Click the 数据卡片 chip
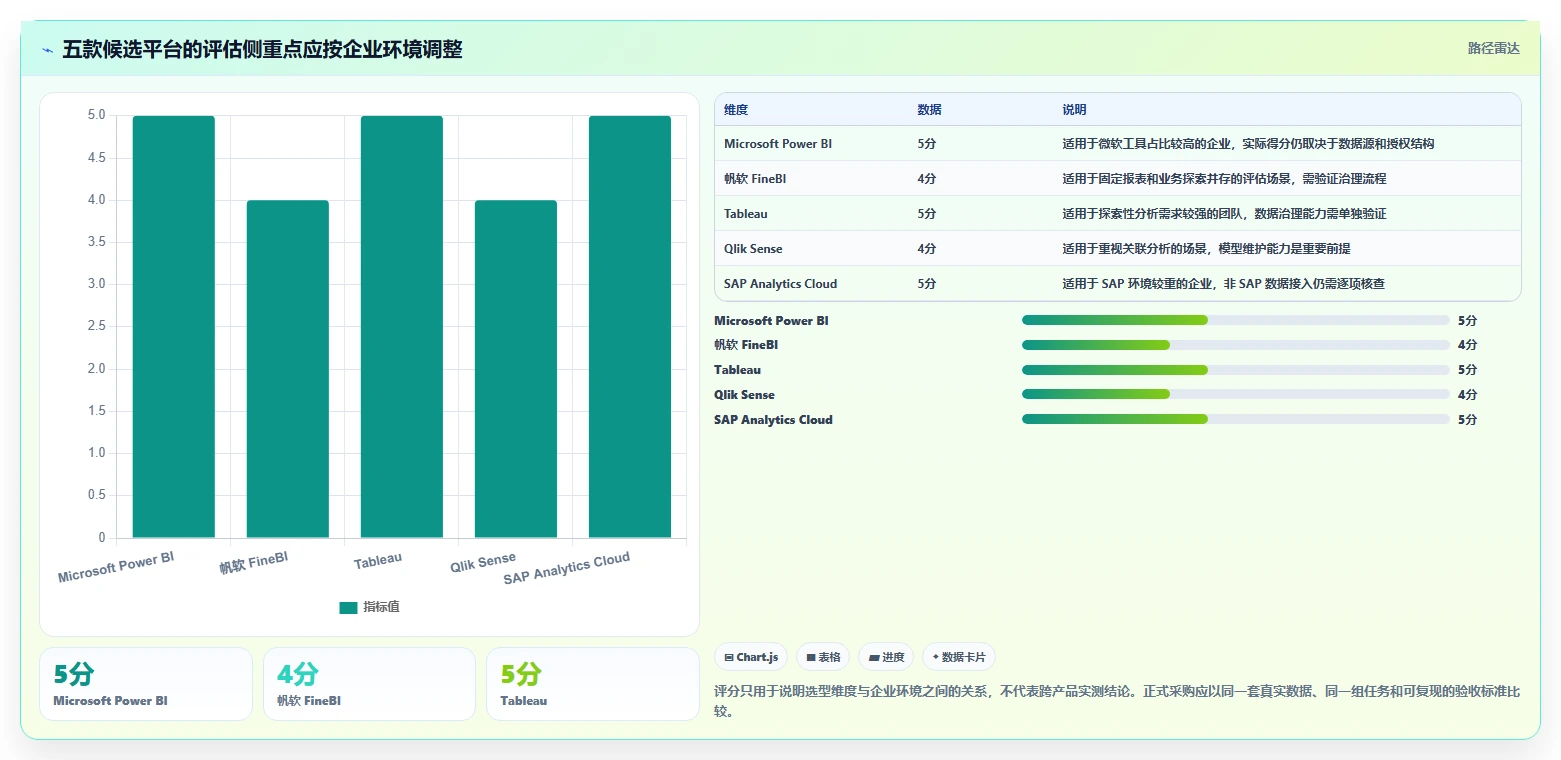1561x760 pixels. click(x=959, y=657)
